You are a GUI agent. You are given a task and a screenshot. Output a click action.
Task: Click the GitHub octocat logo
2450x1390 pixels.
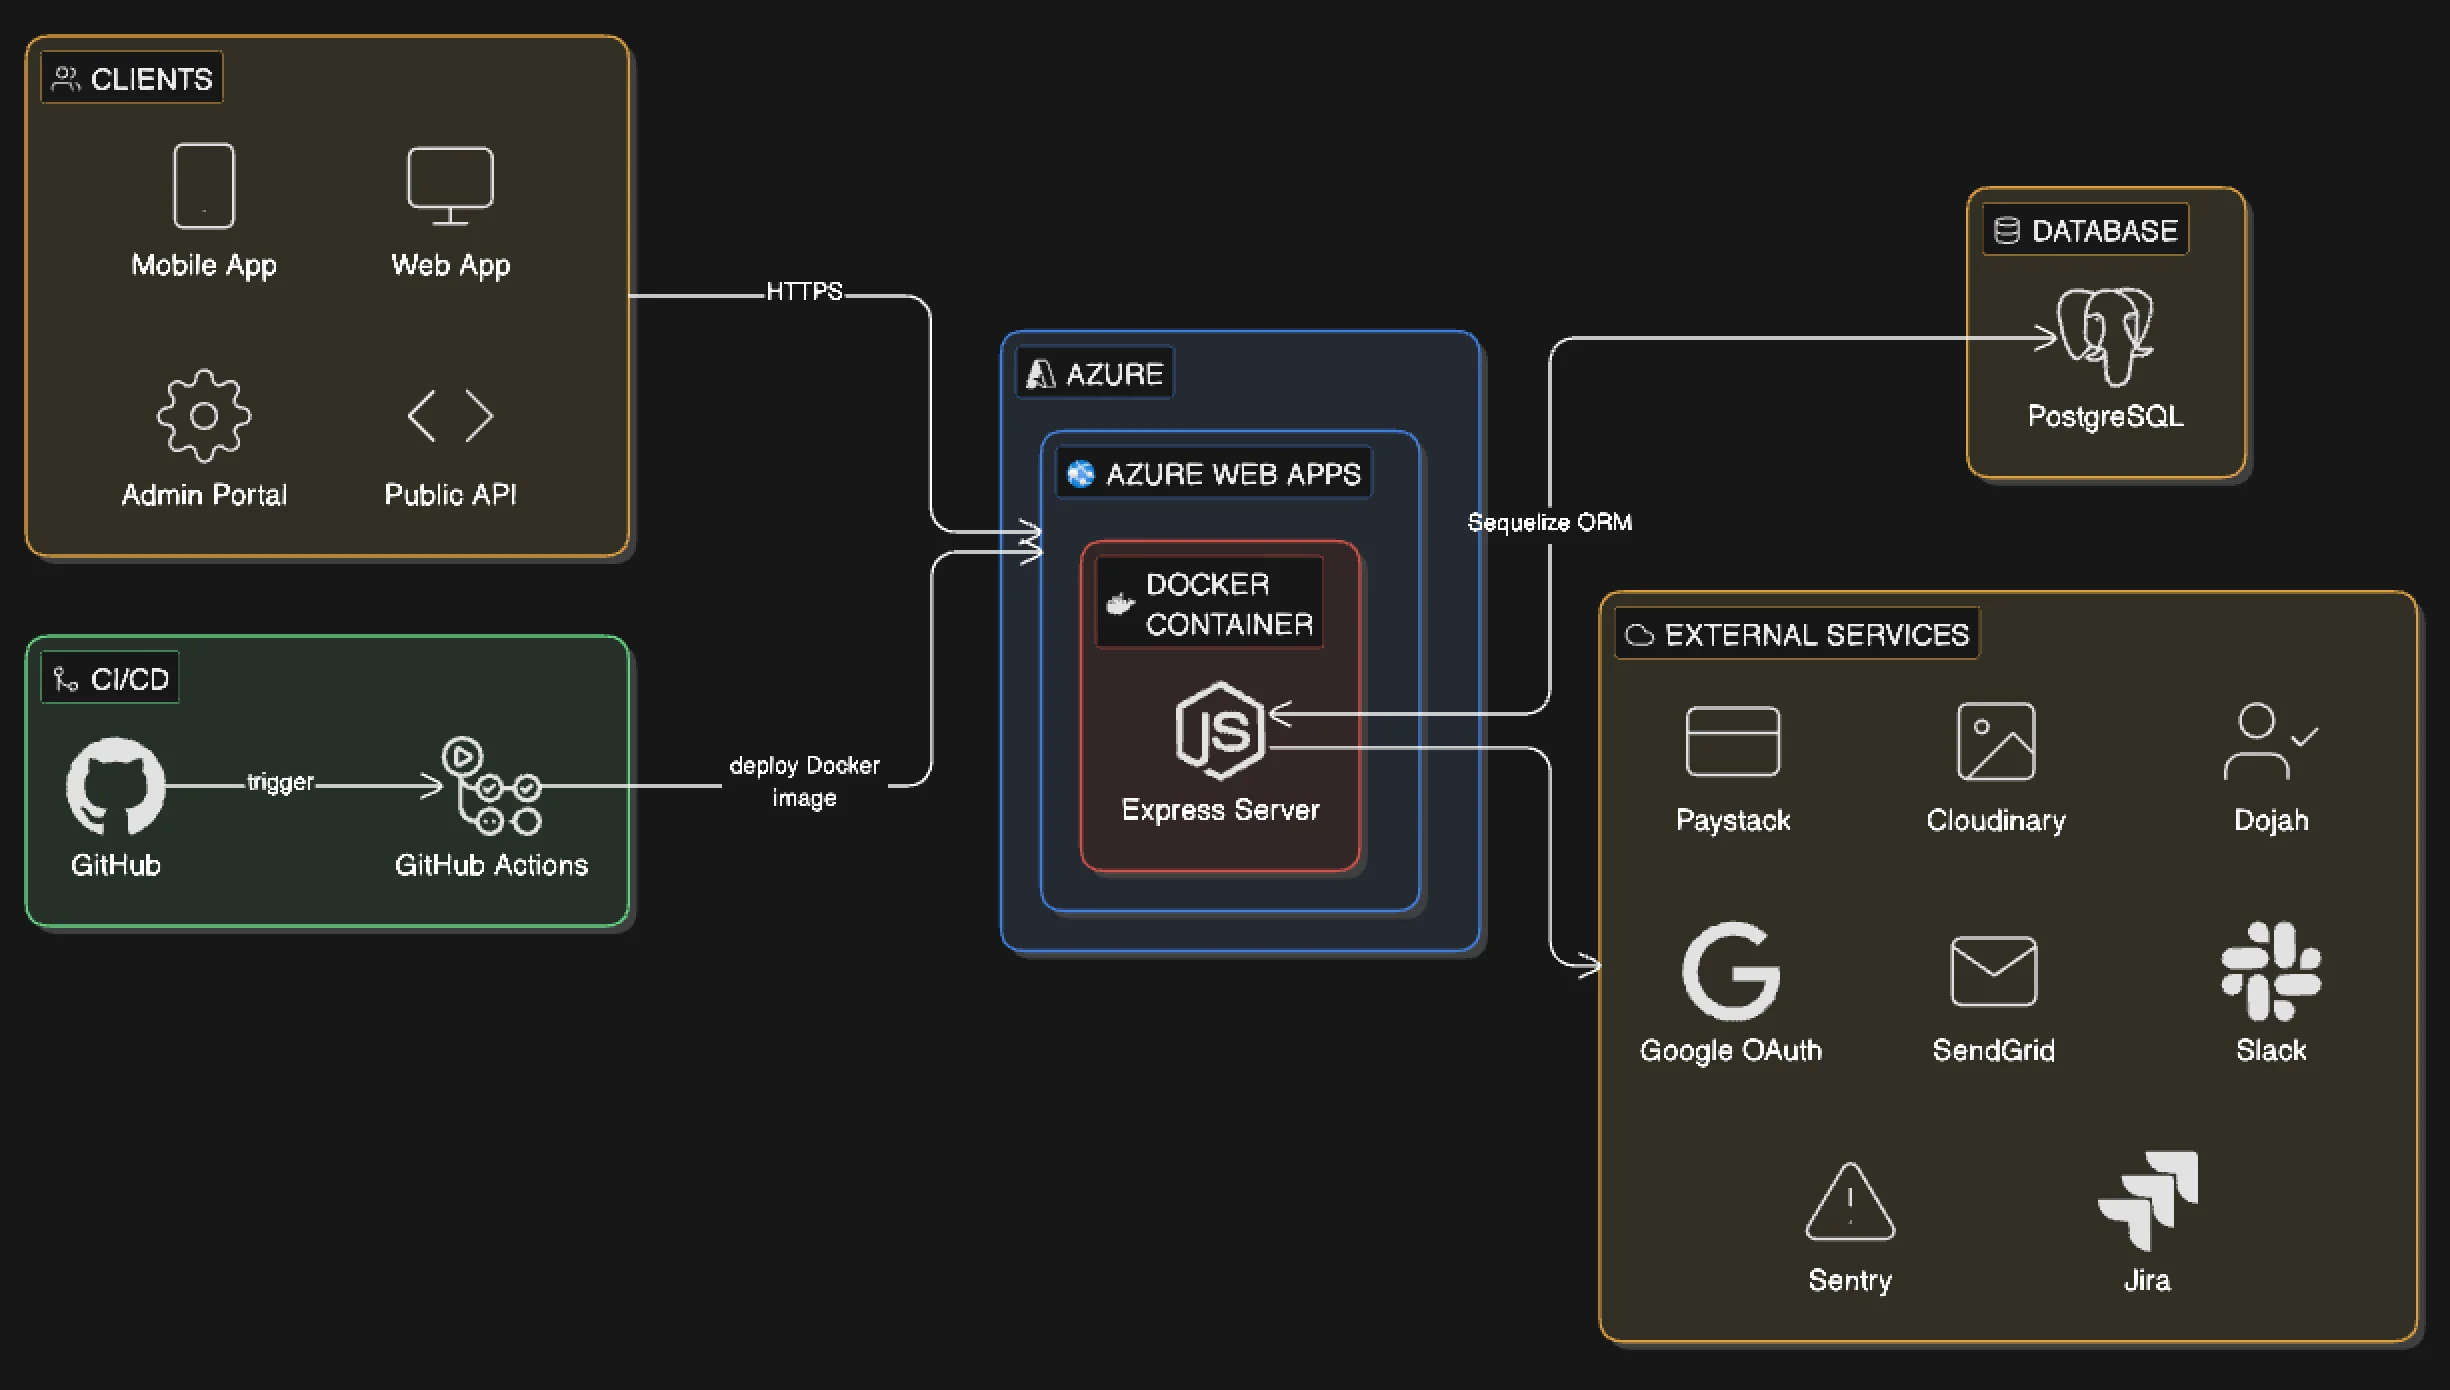point(116,786)
